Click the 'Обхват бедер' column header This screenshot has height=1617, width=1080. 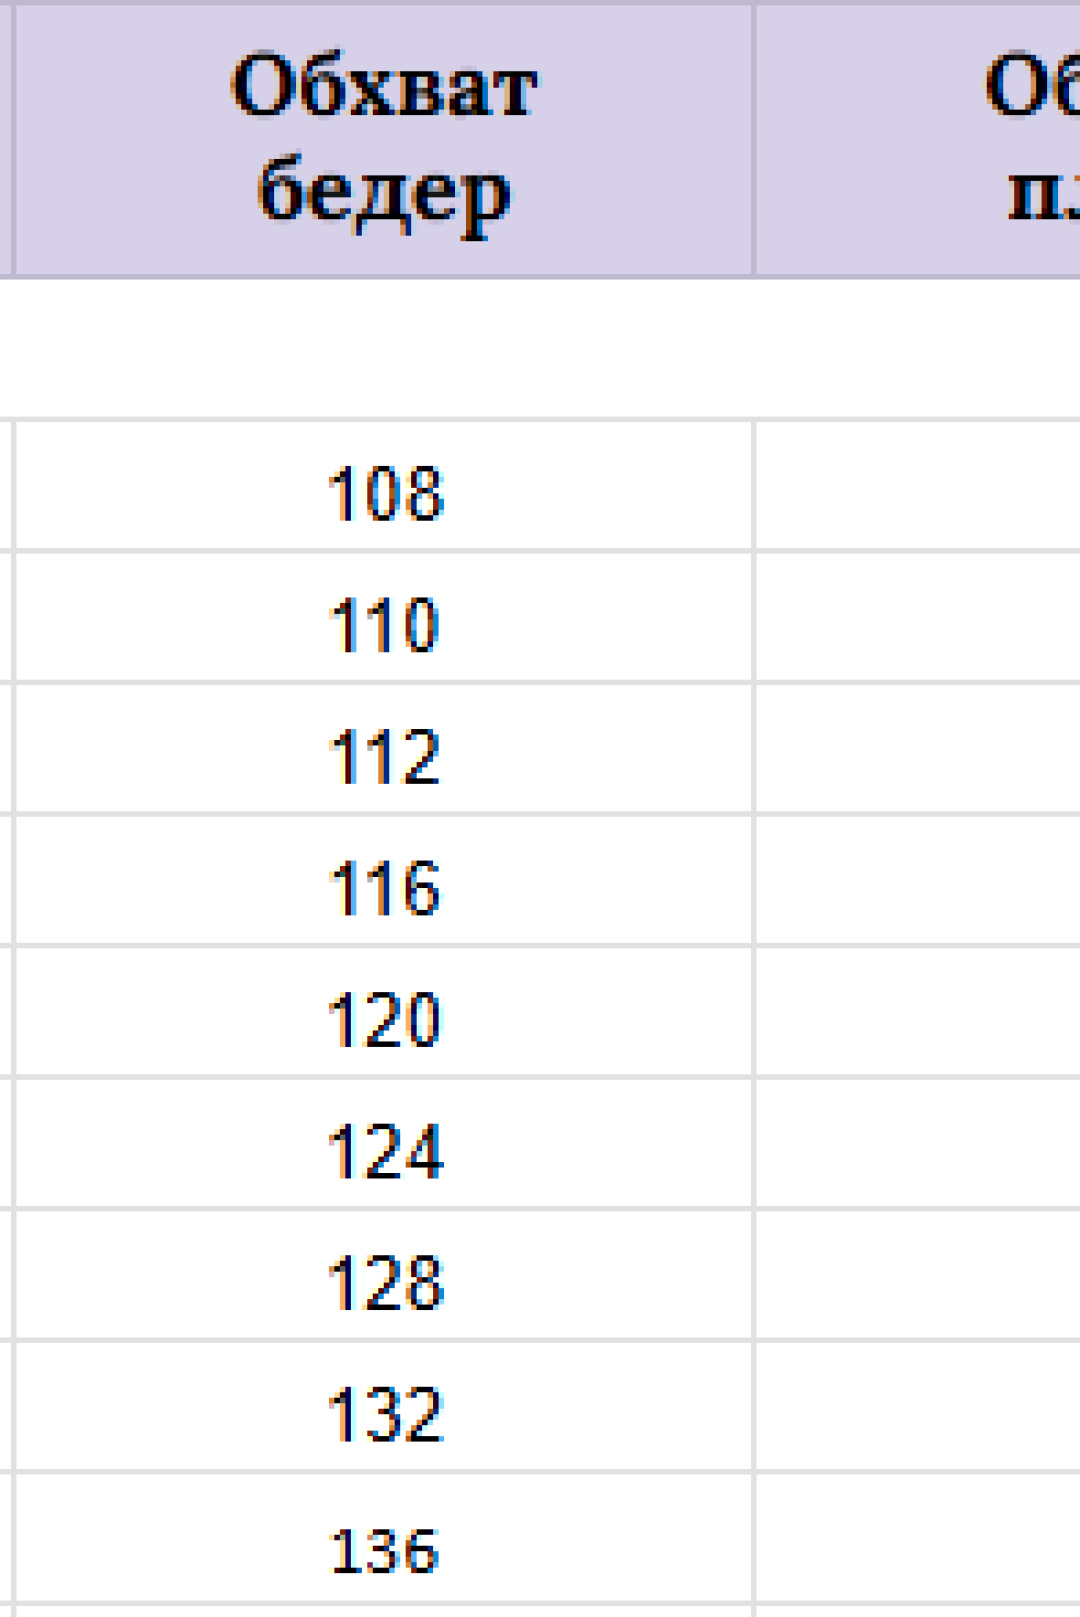(384, 139)
